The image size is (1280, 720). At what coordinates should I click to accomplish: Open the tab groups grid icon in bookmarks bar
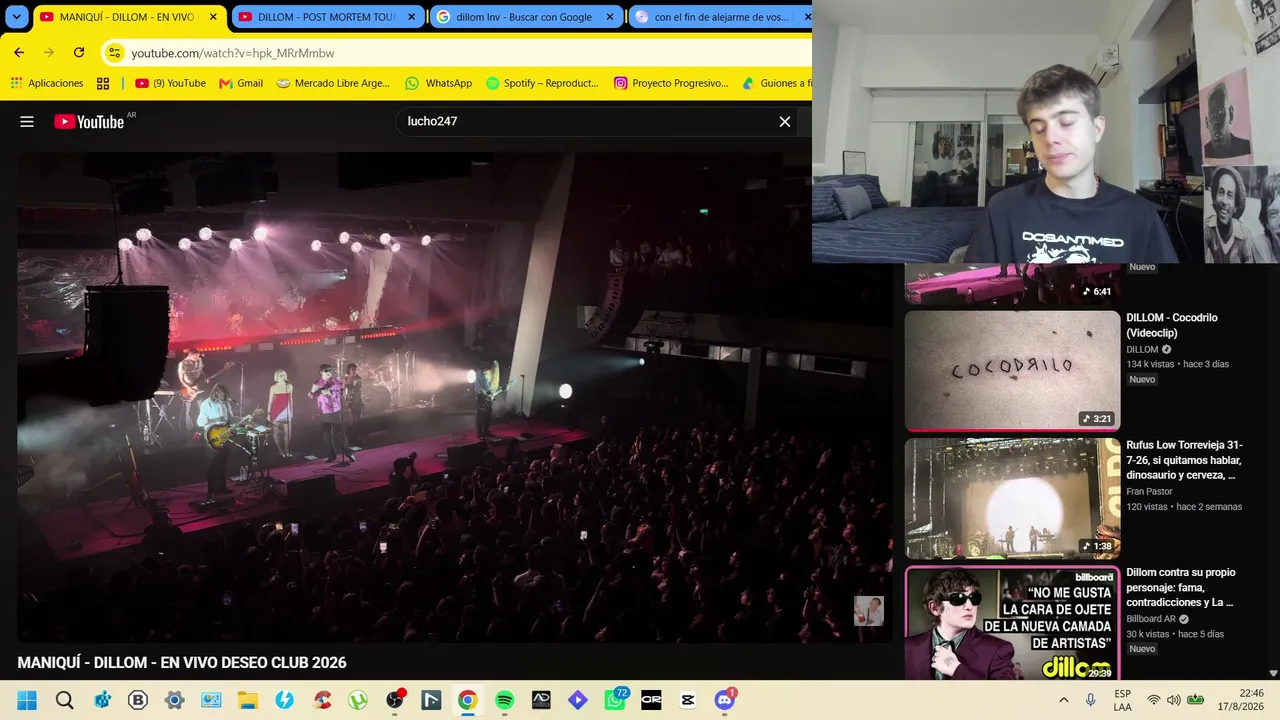coord(103,83)
